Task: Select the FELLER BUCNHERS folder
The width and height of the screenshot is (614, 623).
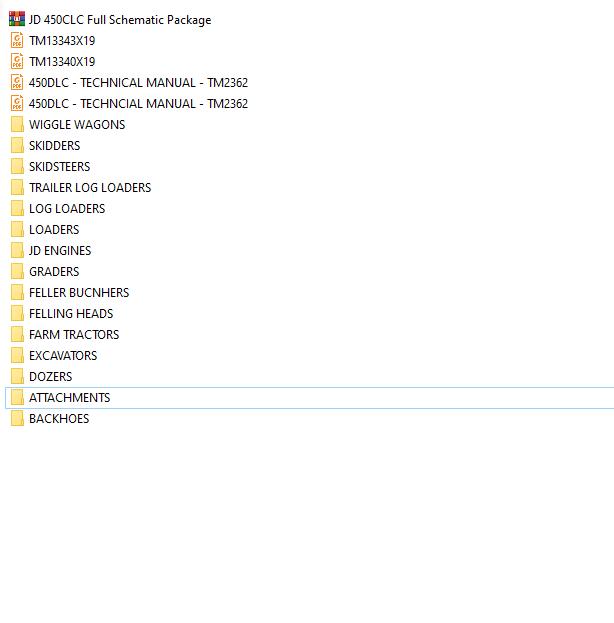Action: (x=79, y=293)
